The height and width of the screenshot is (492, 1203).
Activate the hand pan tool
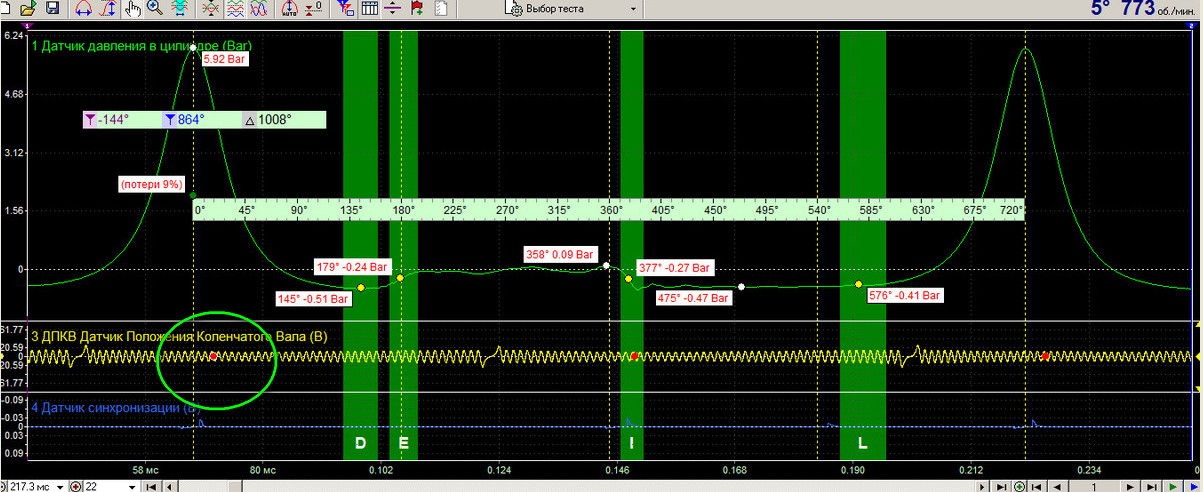point(133,9)
